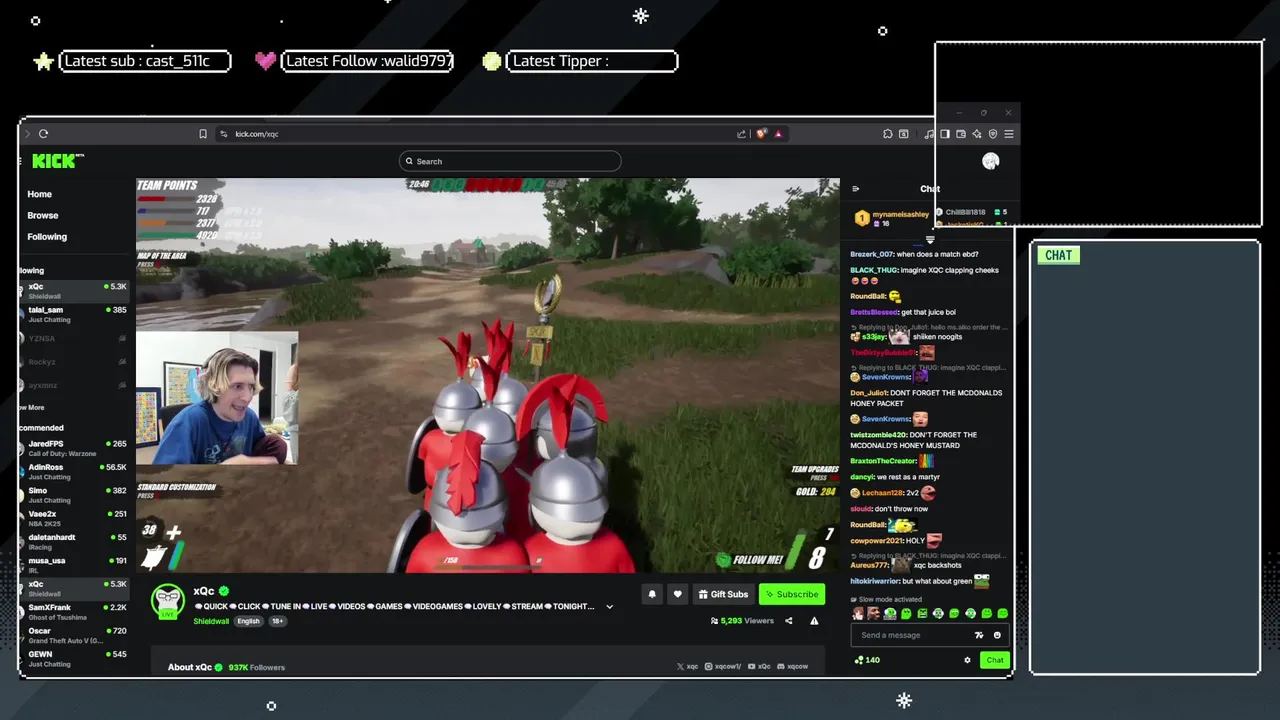Open the 7TV emote menu icon
Image resolution: width=1280 pixels, height=720 pixels.
[x=979, y=635]
